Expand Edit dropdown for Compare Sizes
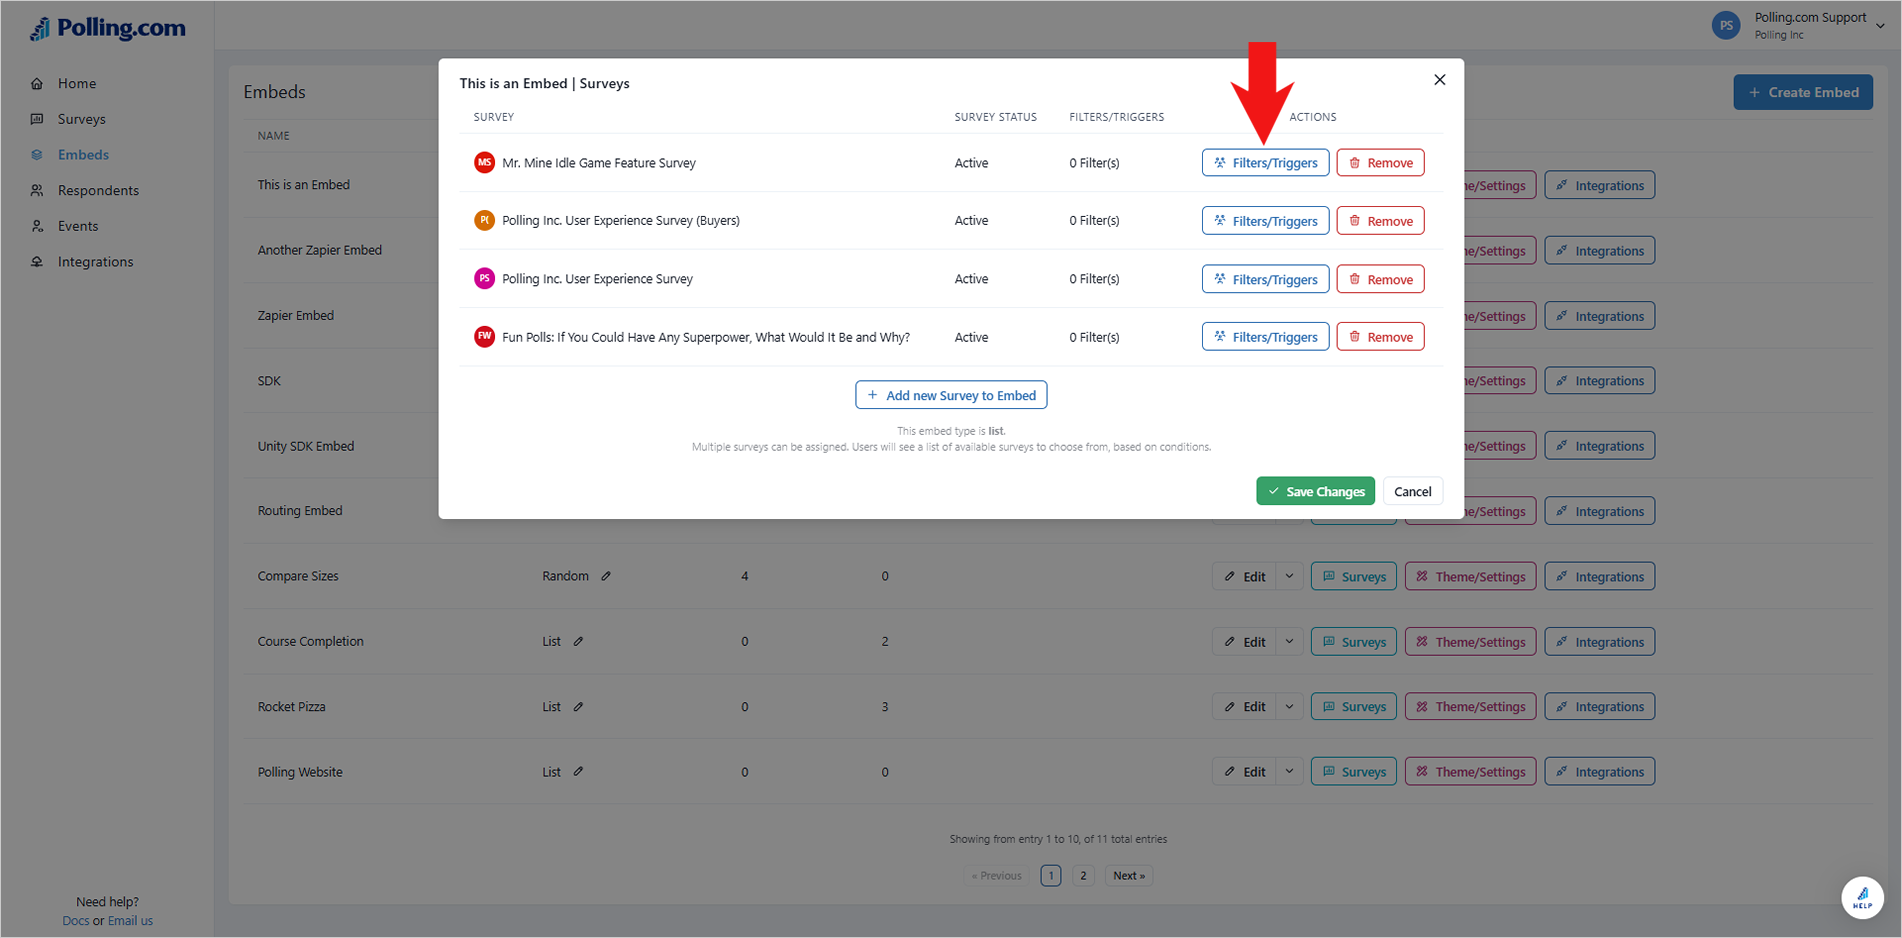 click(x=1289, y=576)
